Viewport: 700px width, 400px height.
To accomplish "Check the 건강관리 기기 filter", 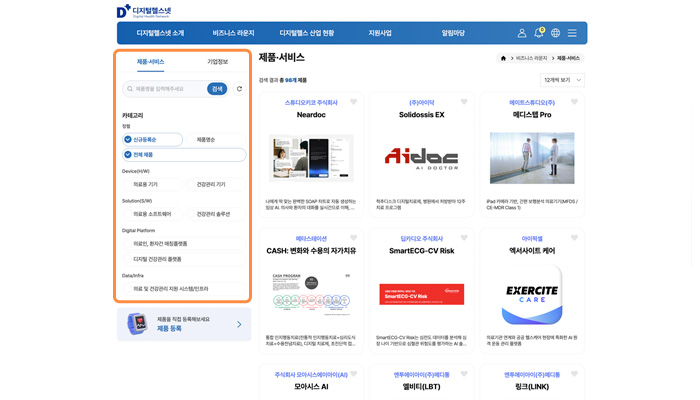I will 215,184.
